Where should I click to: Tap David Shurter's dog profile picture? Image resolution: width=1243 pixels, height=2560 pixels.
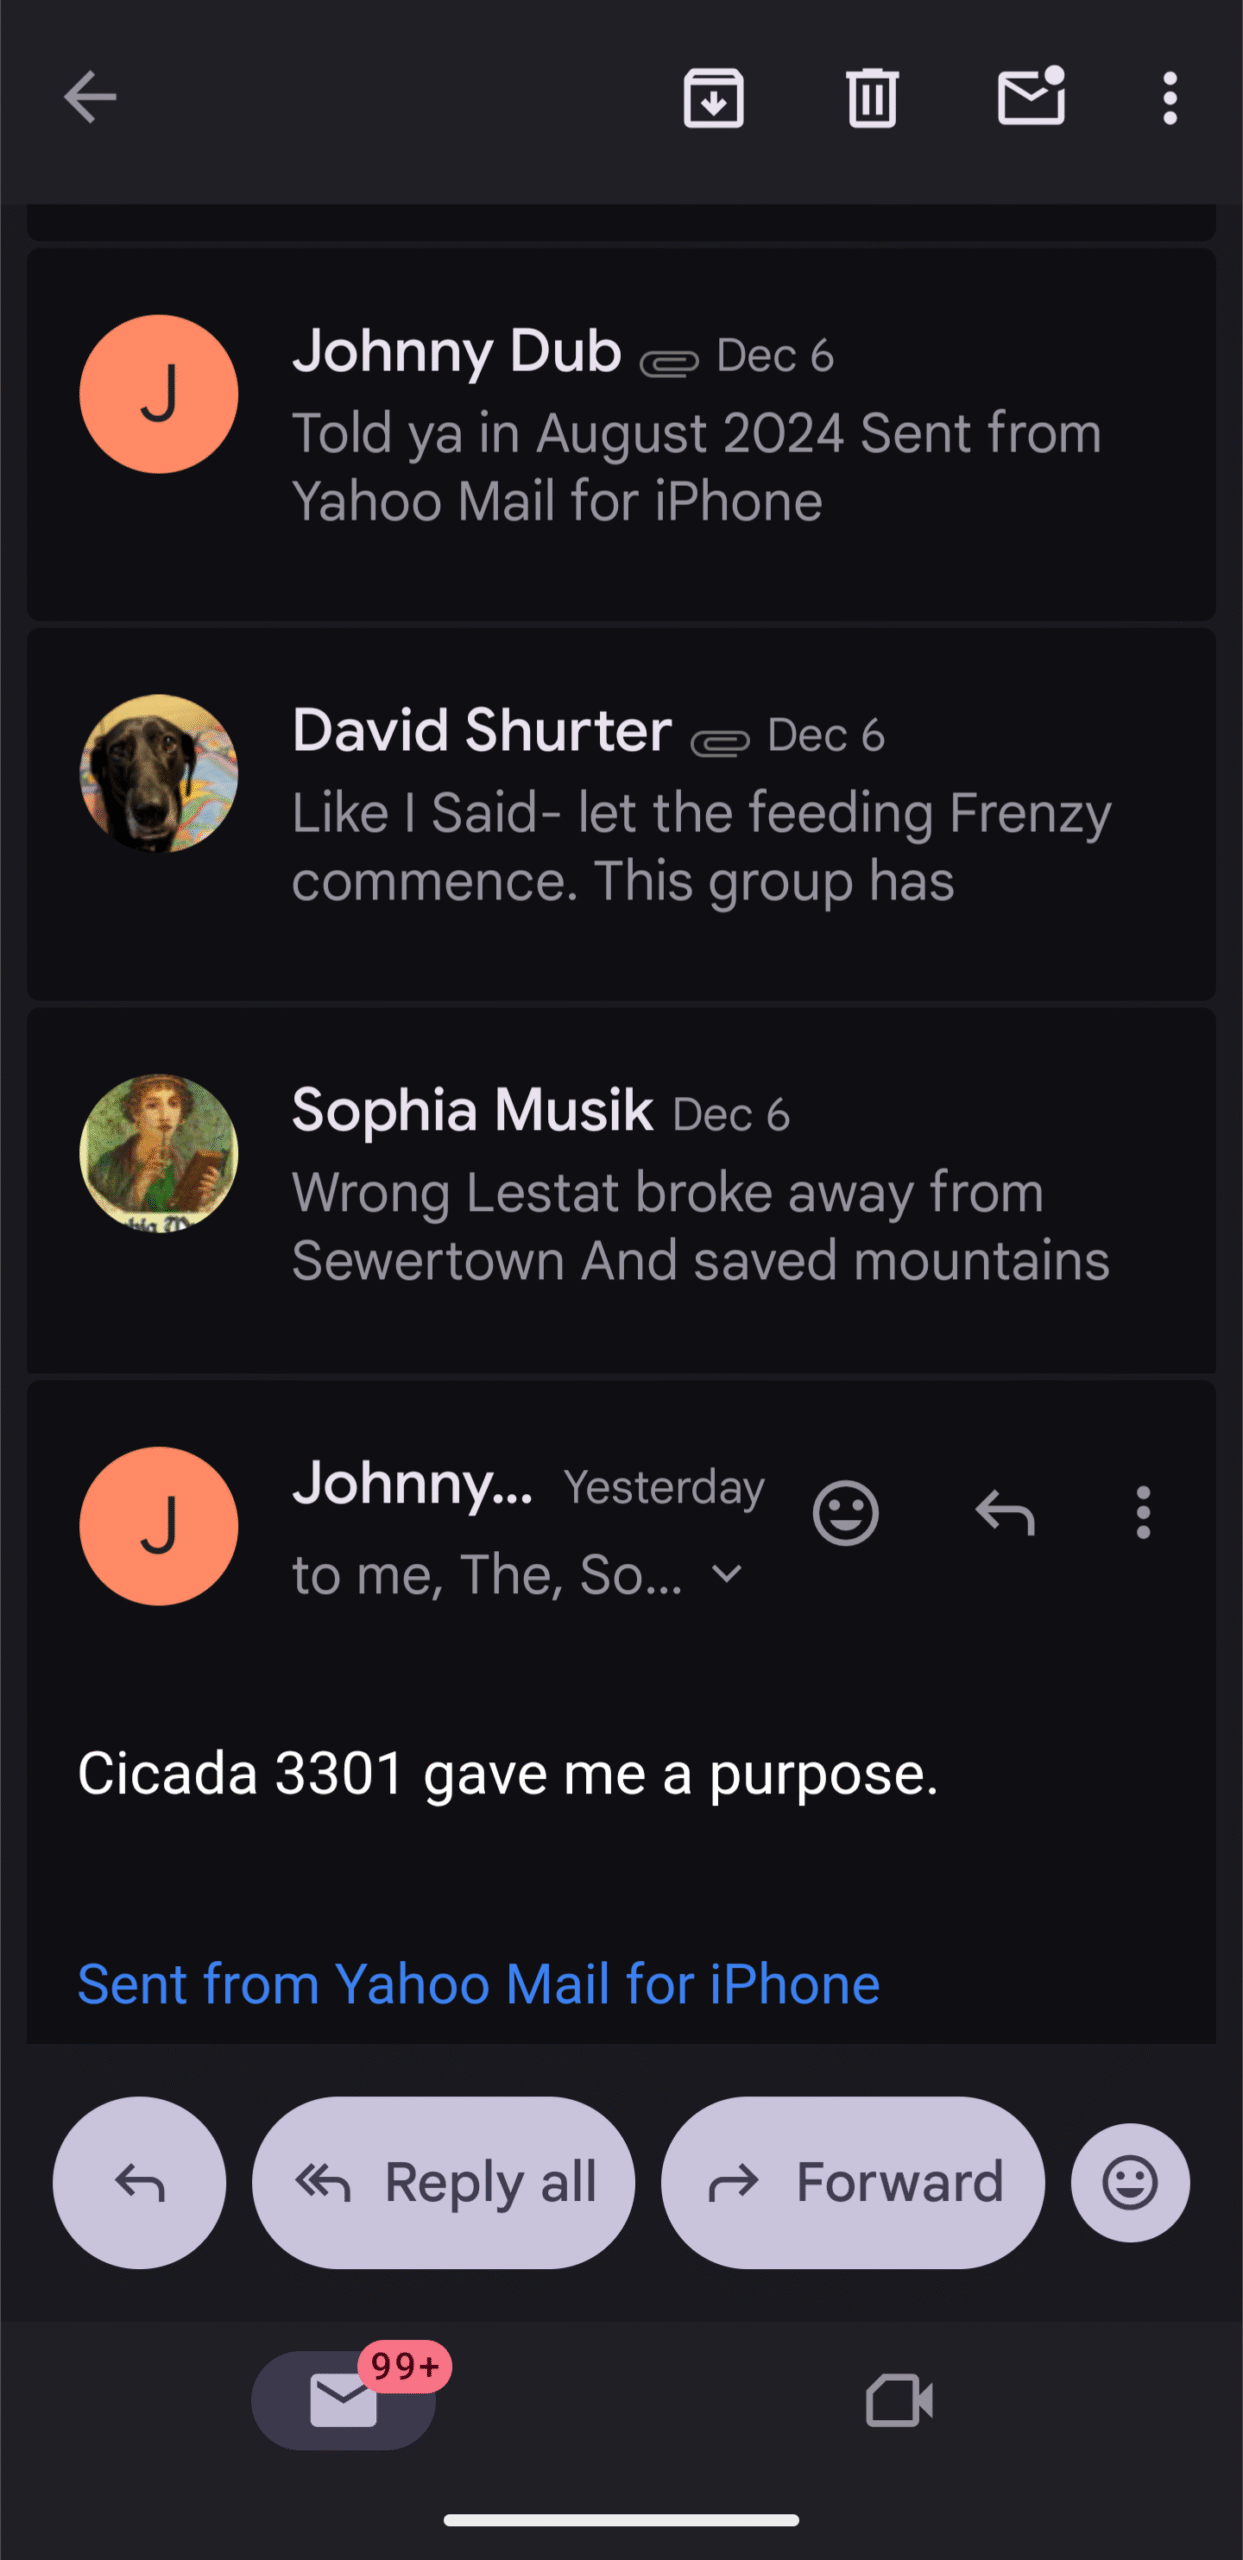tap(159, 773)
